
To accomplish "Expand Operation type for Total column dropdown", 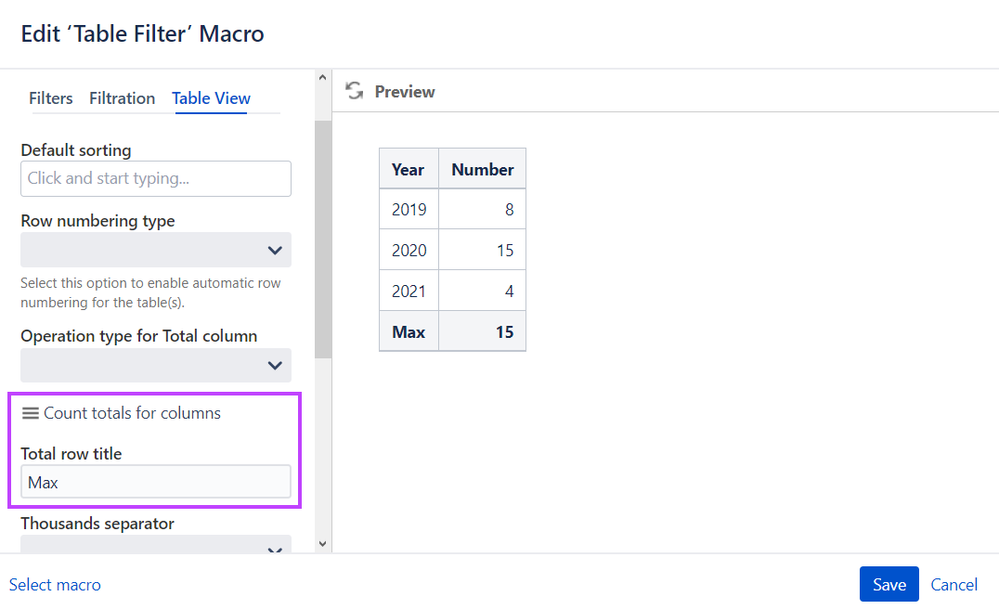I will [155, 365].
